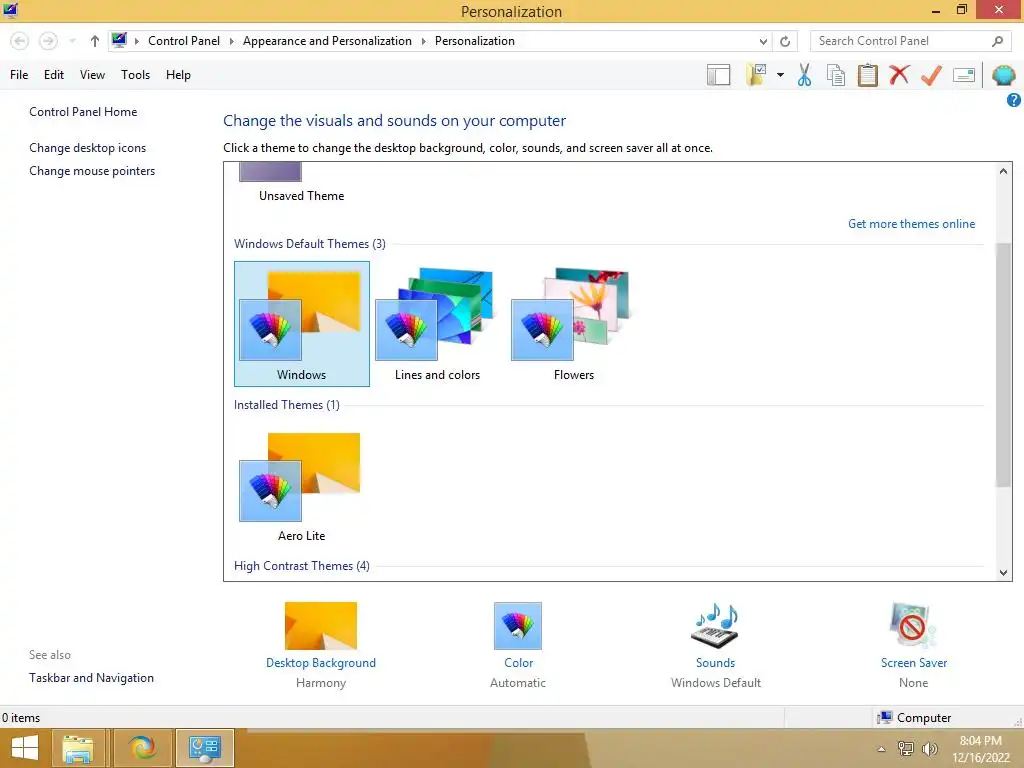Go up one level with Up arrow
The width and height of the screenshot is (1024, 768).
(95, 41)
